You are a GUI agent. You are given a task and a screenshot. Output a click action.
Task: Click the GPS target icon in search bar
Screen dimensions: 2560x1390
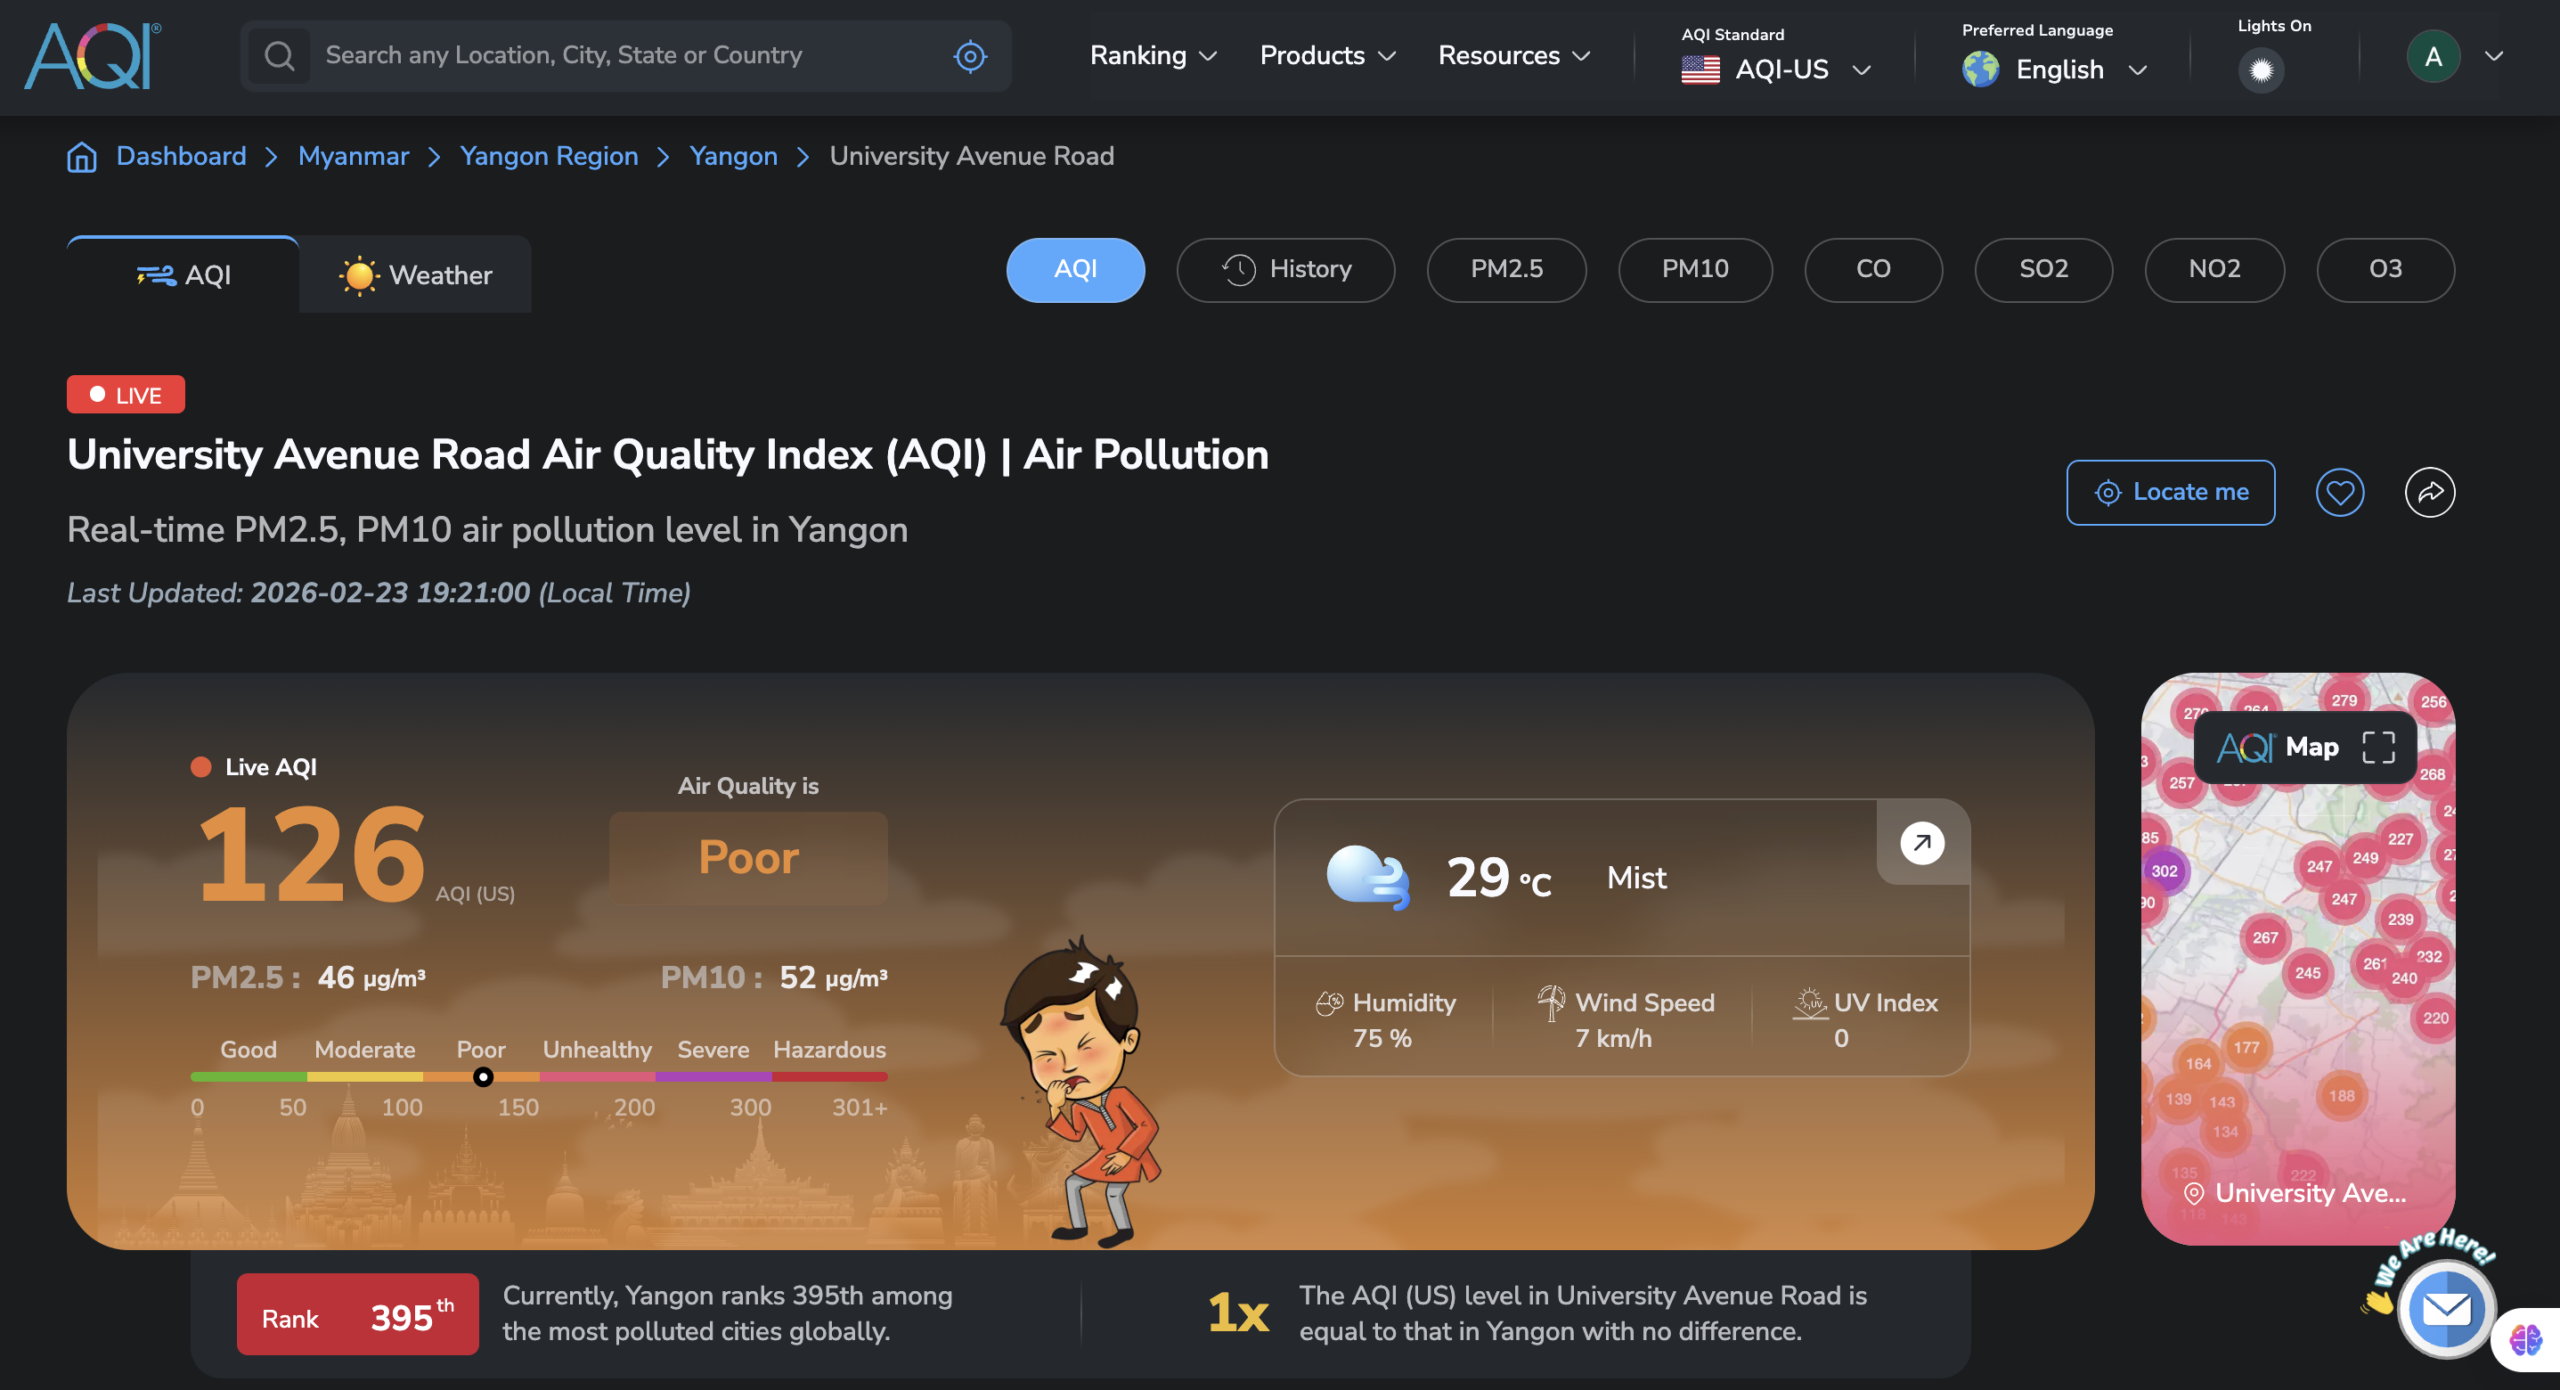pos(969,56)
